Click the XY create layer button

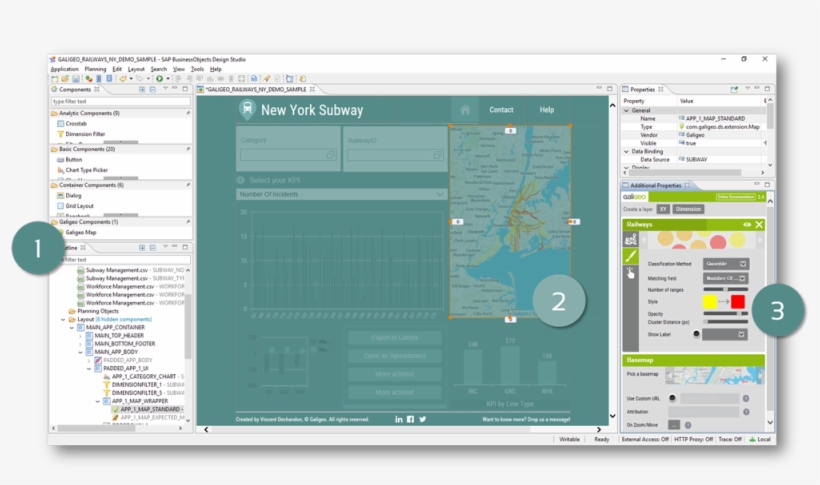point(663,209)
